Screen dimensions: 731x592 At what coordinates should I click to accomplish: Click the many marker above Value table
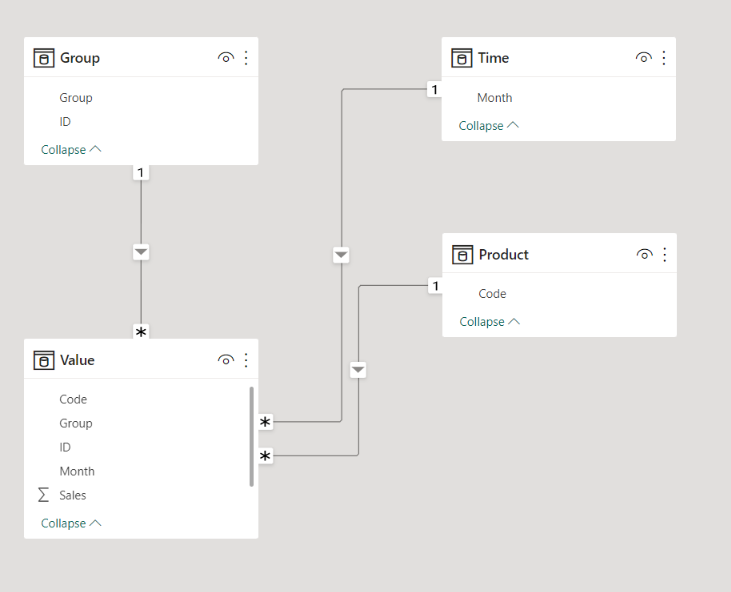[x=141, y=332]
